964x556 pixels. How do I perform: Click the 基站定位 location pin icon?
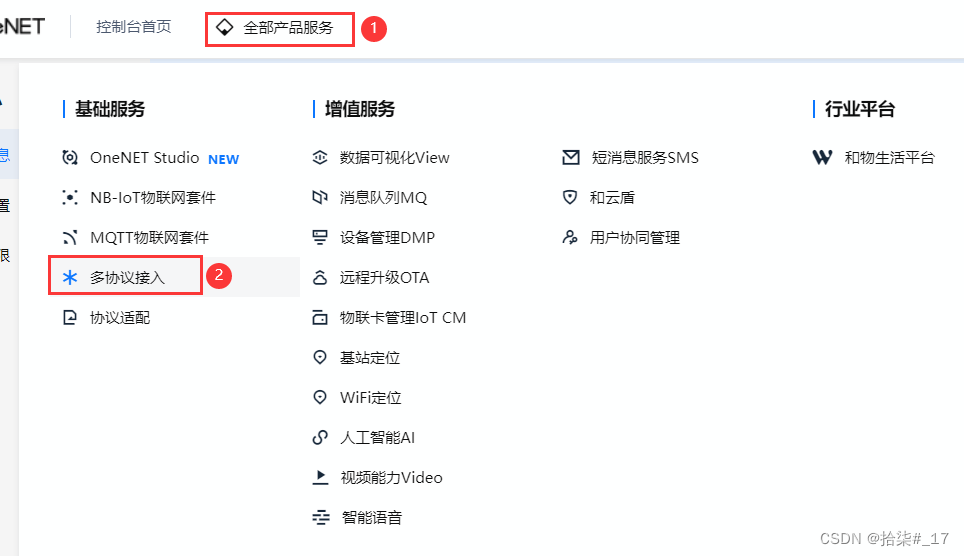[x=320, y=357]
